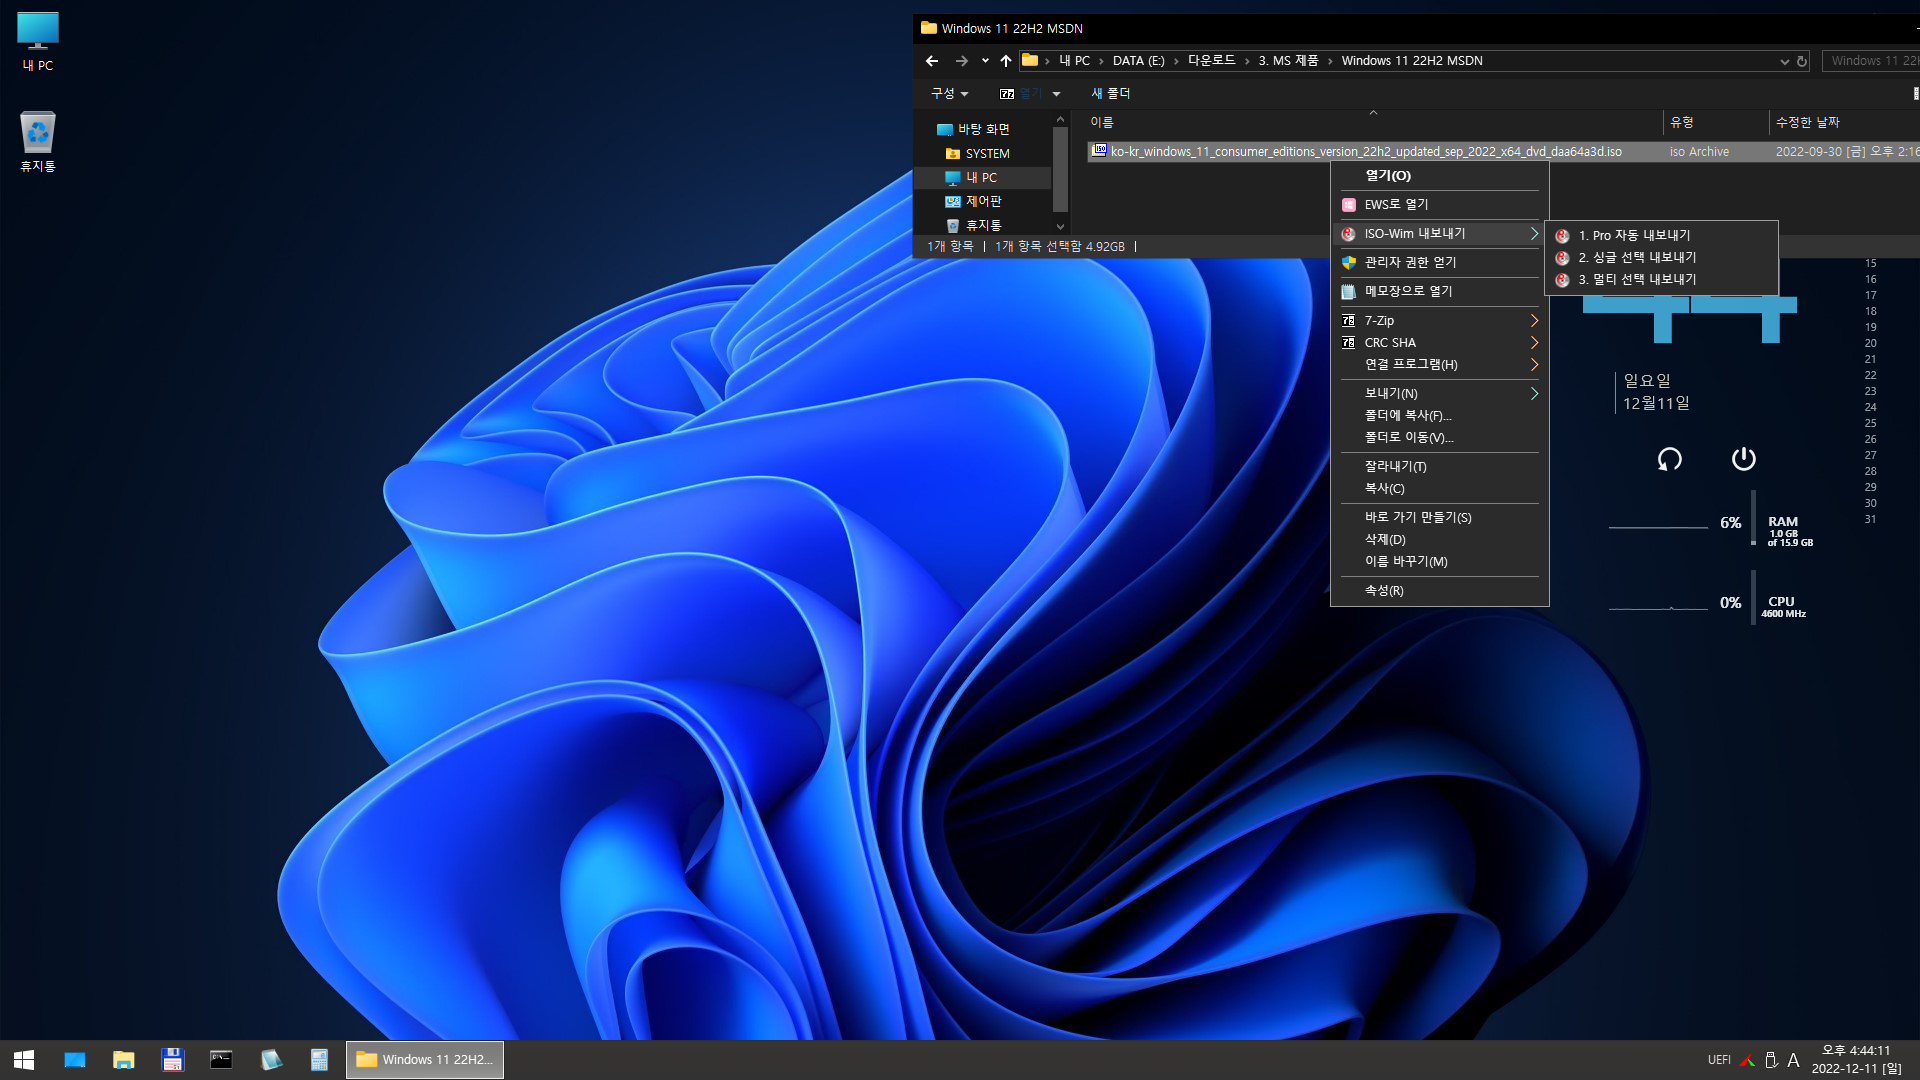1920x1080 pixels.
Task: Expand the arrow next to 열기
Action: pos(1057,94)
